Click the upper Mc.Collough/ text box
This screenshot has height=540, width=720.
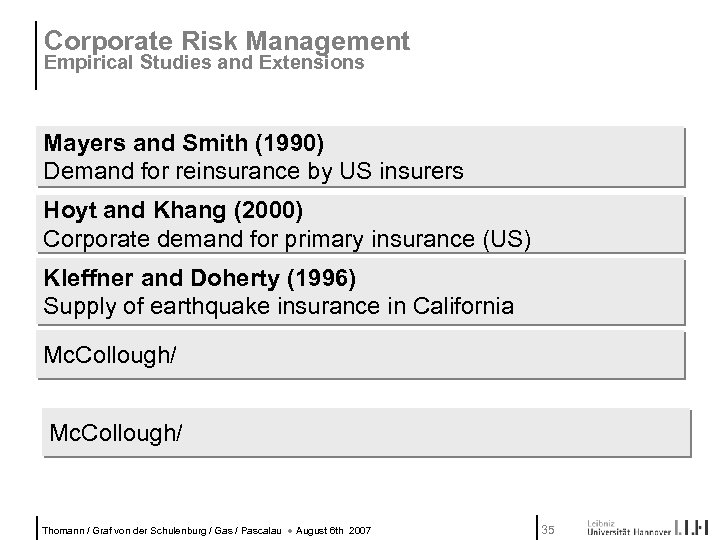[111, 356]
